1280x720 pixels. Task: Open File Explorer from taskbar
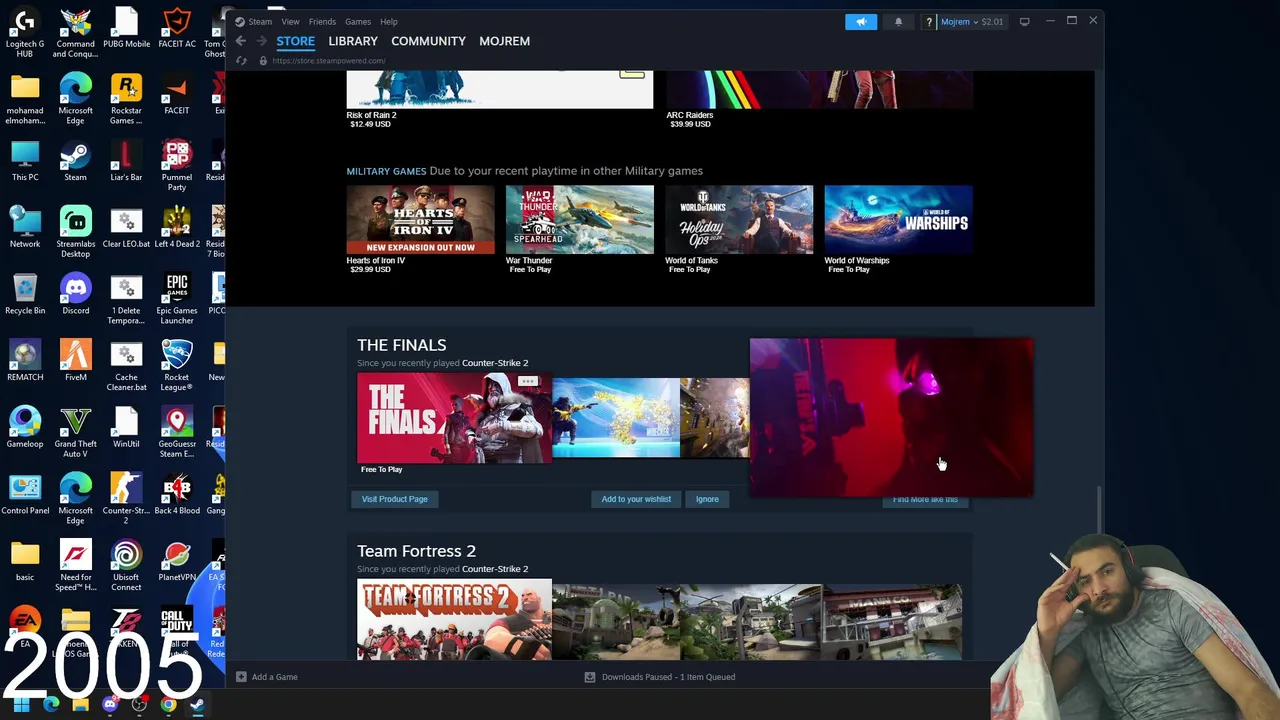pyautogui.click(x=80, y=705)
